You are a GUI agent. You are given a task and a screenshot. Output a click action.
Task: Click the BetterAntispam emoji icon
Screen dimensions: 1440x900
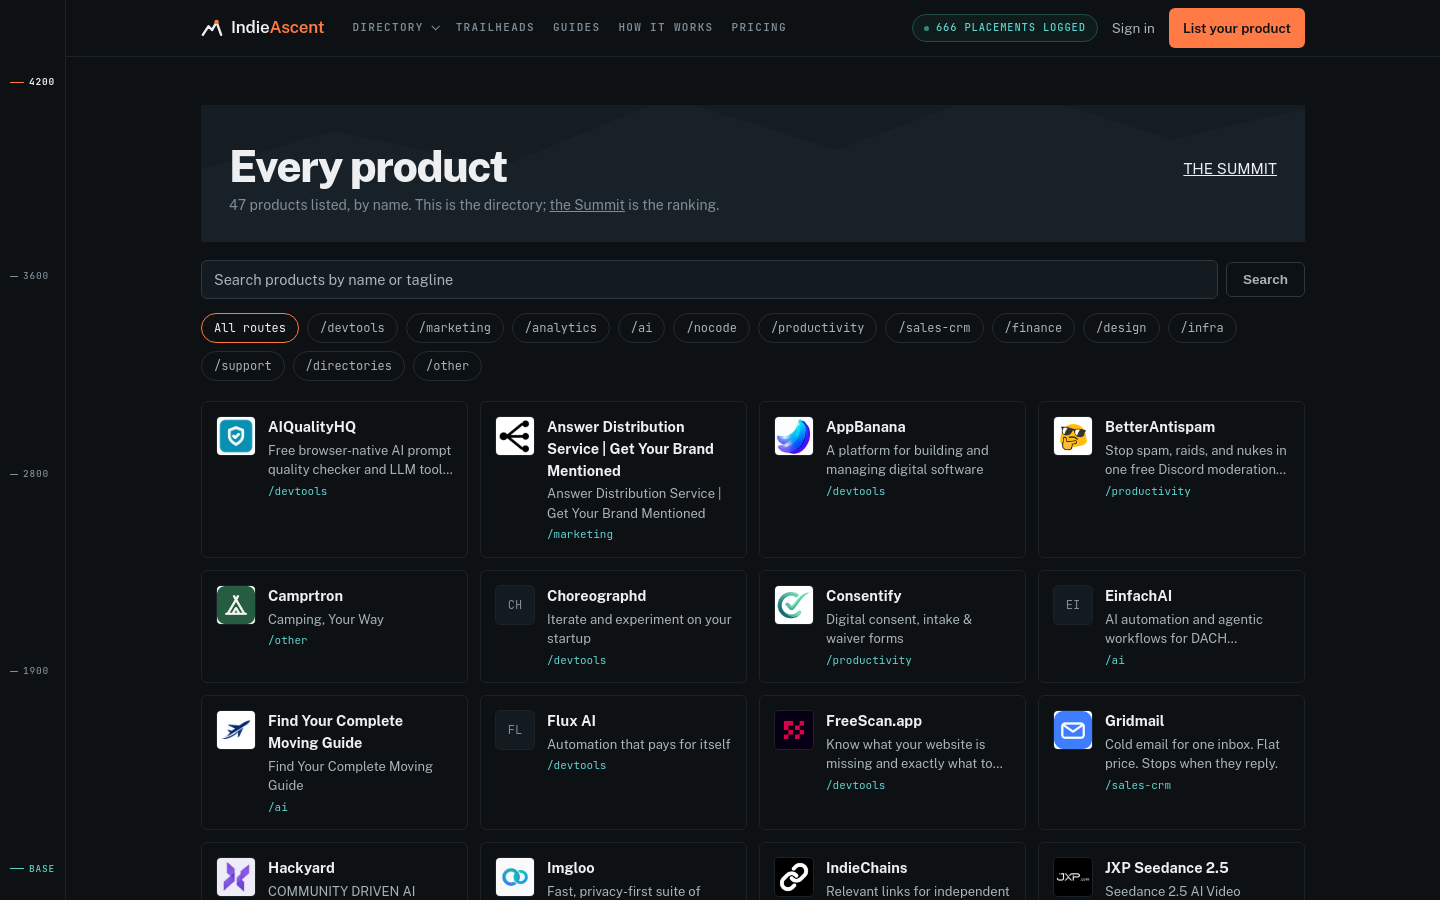1073,436
